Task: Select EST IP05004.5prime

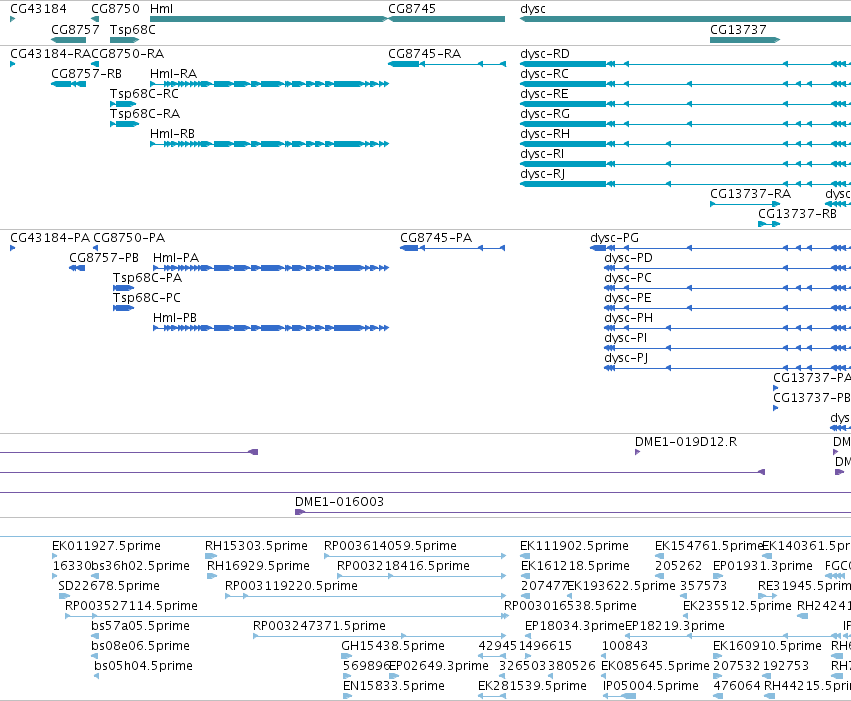Action: point(619,696)
